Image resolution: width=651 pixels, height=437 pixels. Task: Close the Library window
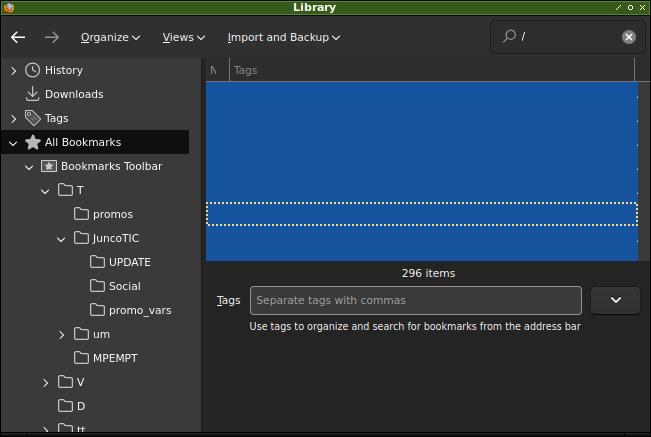pos(642,7)
